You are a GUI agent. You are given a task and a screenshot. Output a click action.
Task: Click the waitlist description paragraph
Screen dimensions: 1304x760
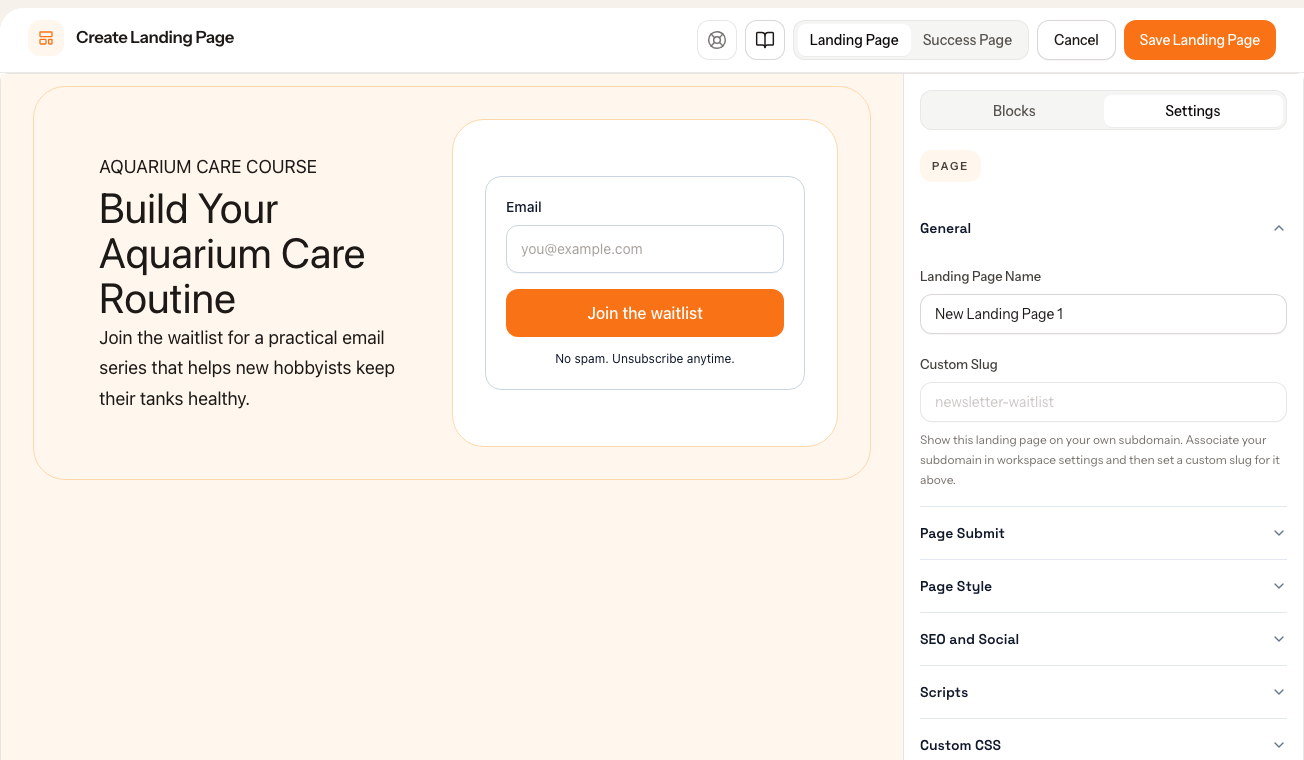click(248, 368)
